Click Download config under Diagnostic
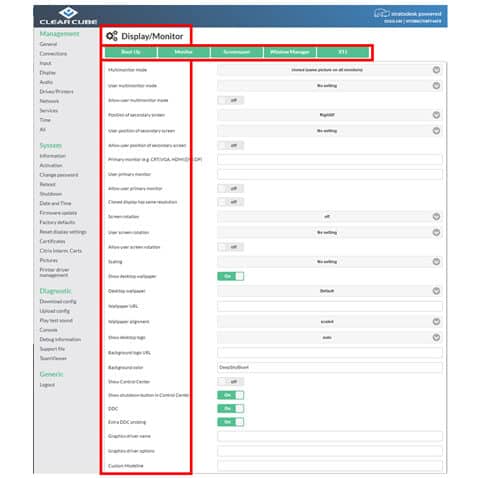 (58, 302)
